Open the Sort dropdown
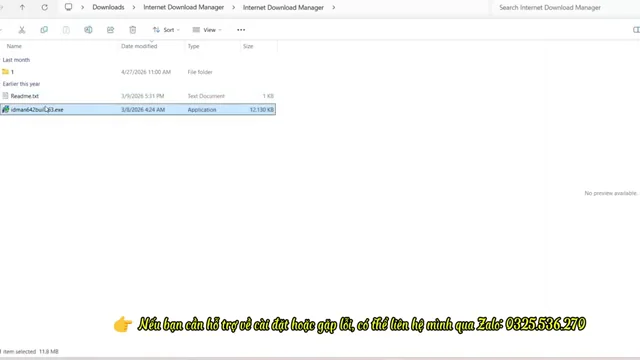Image resolution: width=640 pixels, height=360 pixels. click(x=166, y=30)
